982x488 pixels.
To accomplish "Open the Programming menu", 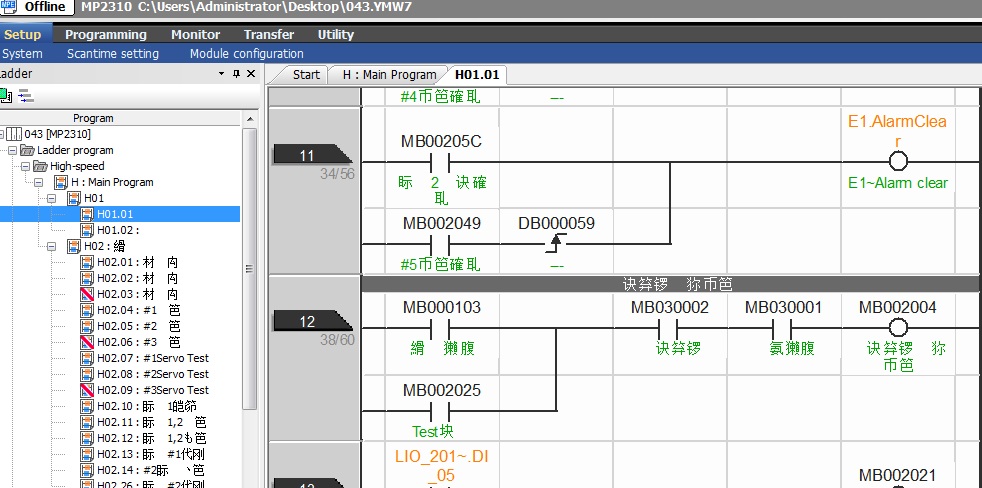I will point(106,34).
